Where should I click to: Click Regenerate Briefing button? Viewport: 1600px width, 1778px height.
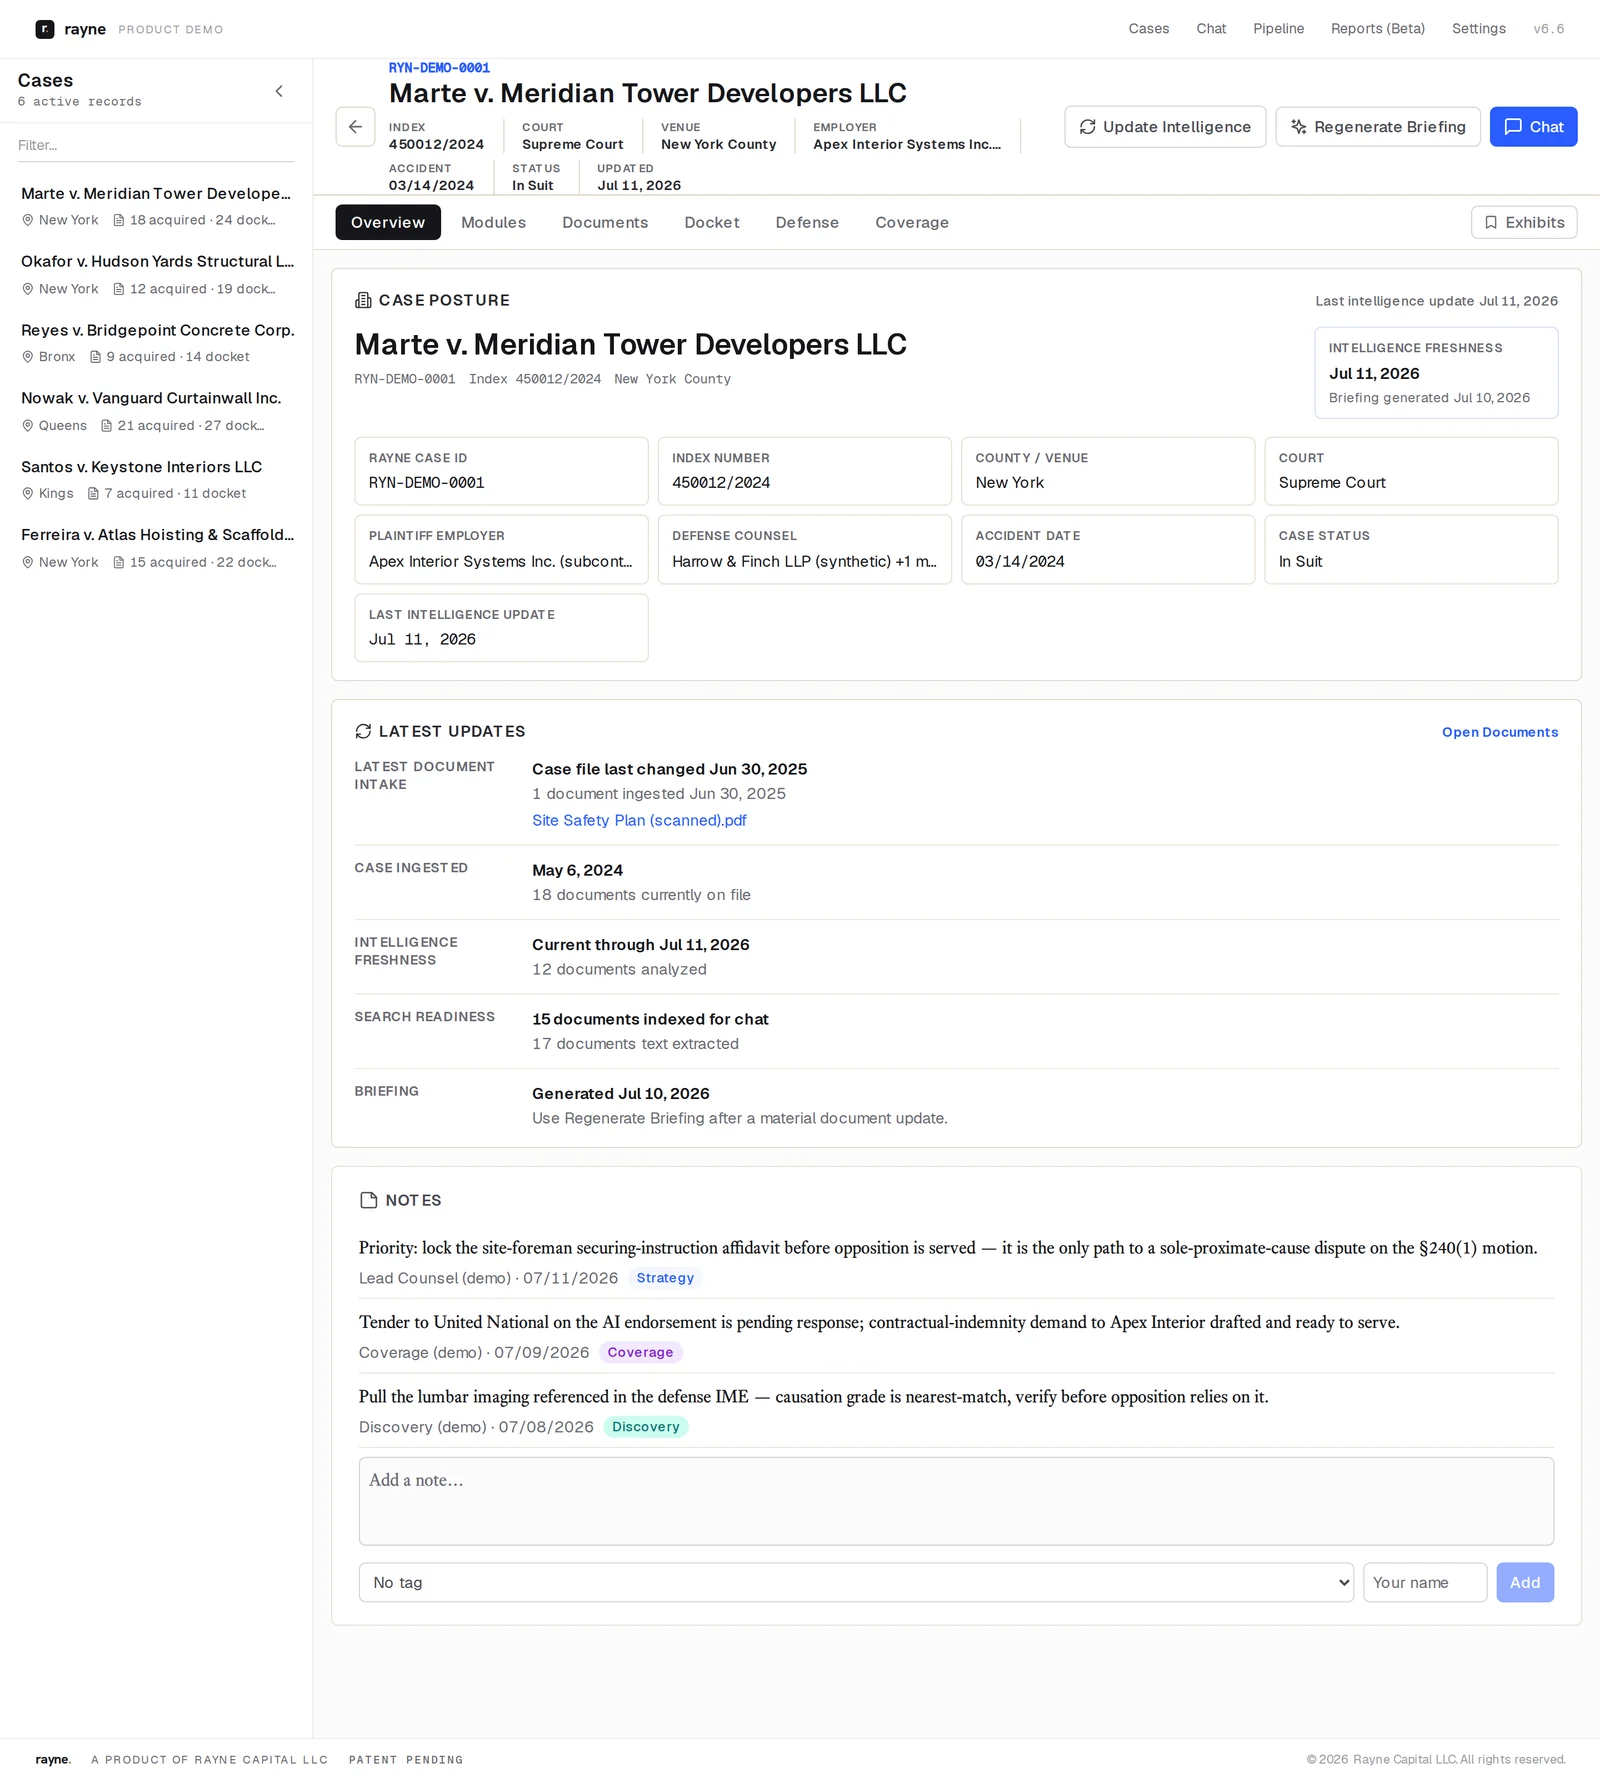pyautogui.click(x=1378, y=127)
